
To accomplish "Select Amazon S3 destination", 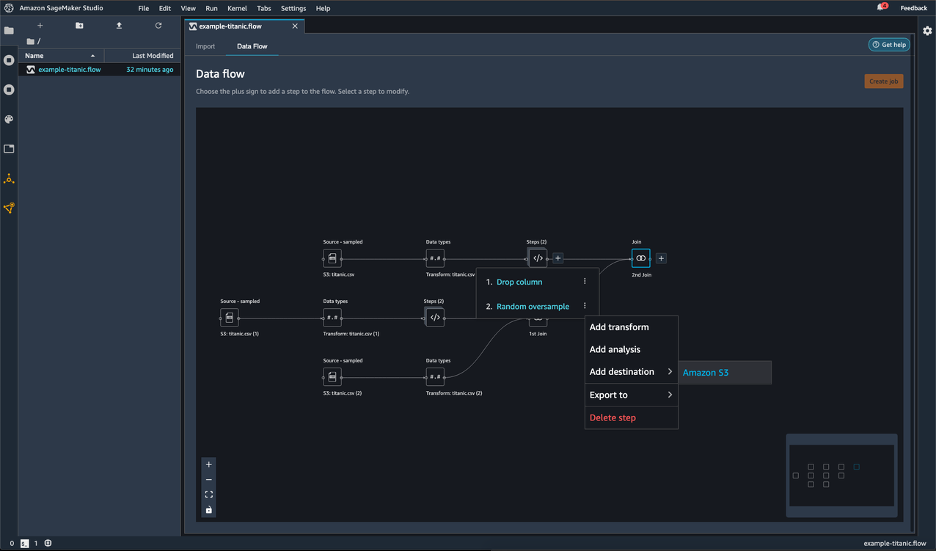I will (725, 372).
